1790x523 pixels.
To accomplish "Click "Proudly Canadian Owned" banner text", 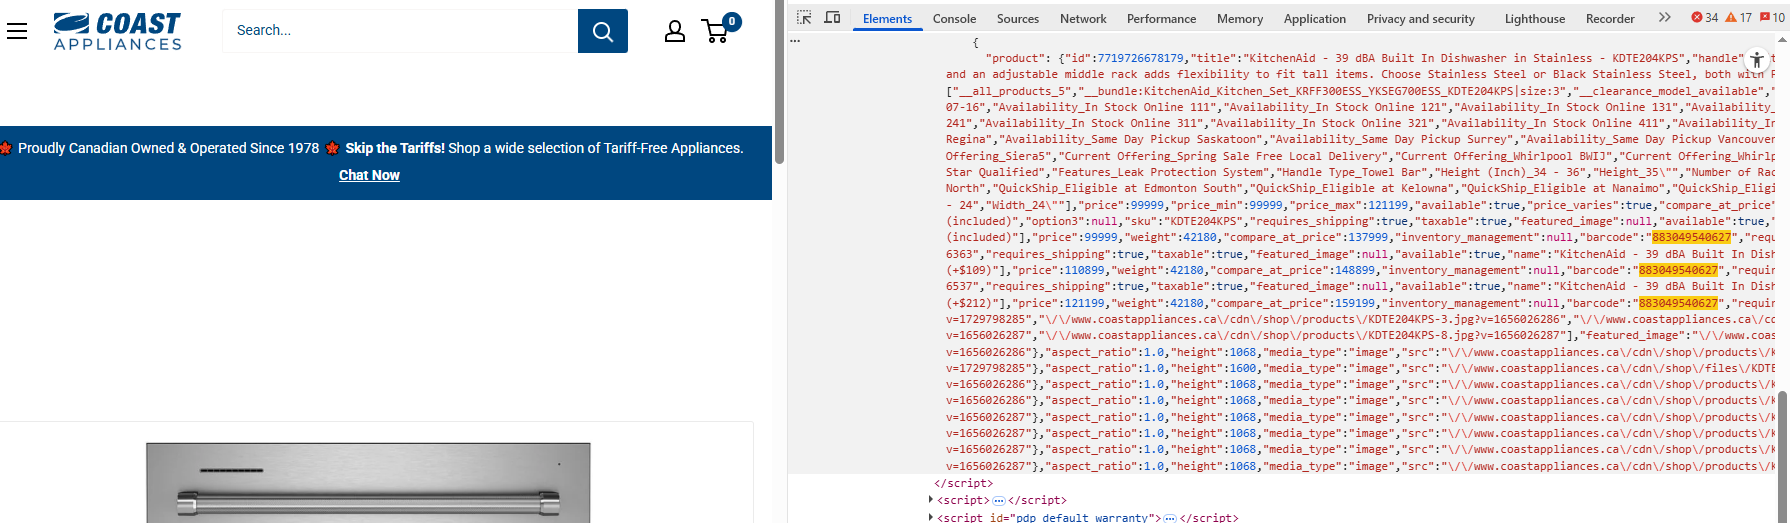I will click(168, 148).
